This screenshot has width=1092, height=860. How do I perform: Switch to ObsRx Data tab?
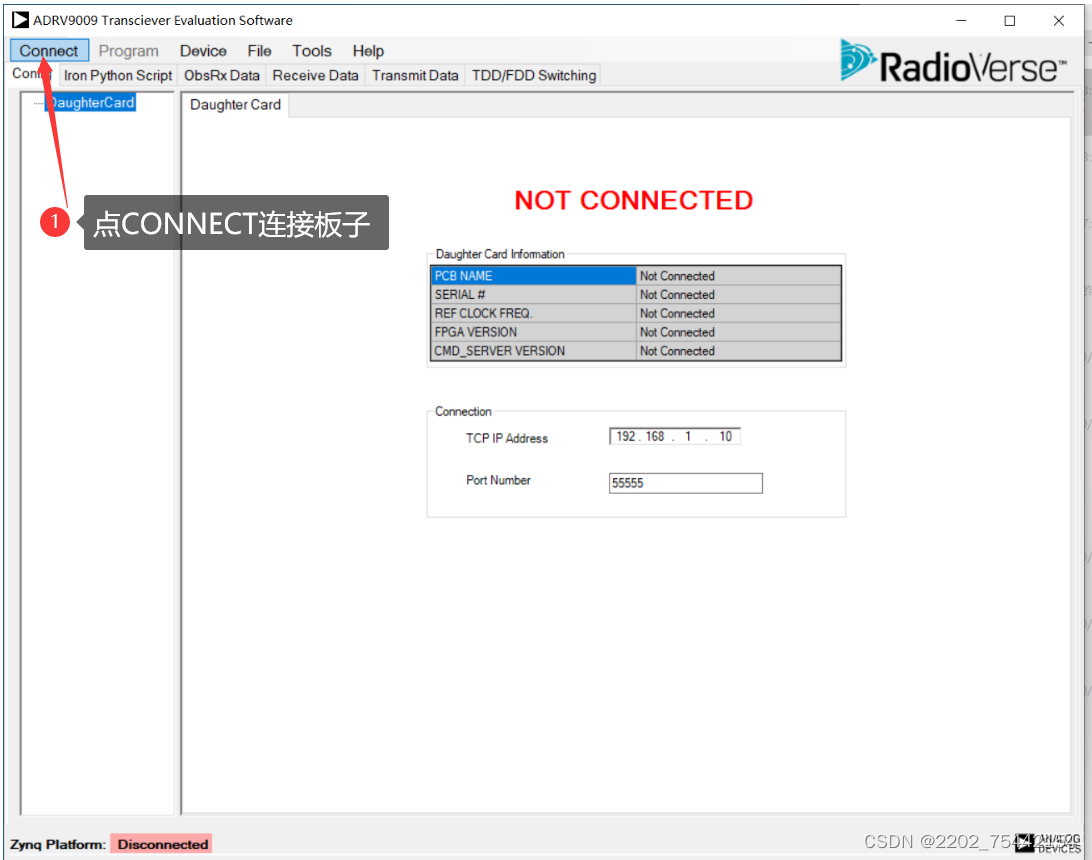[221, 75]
